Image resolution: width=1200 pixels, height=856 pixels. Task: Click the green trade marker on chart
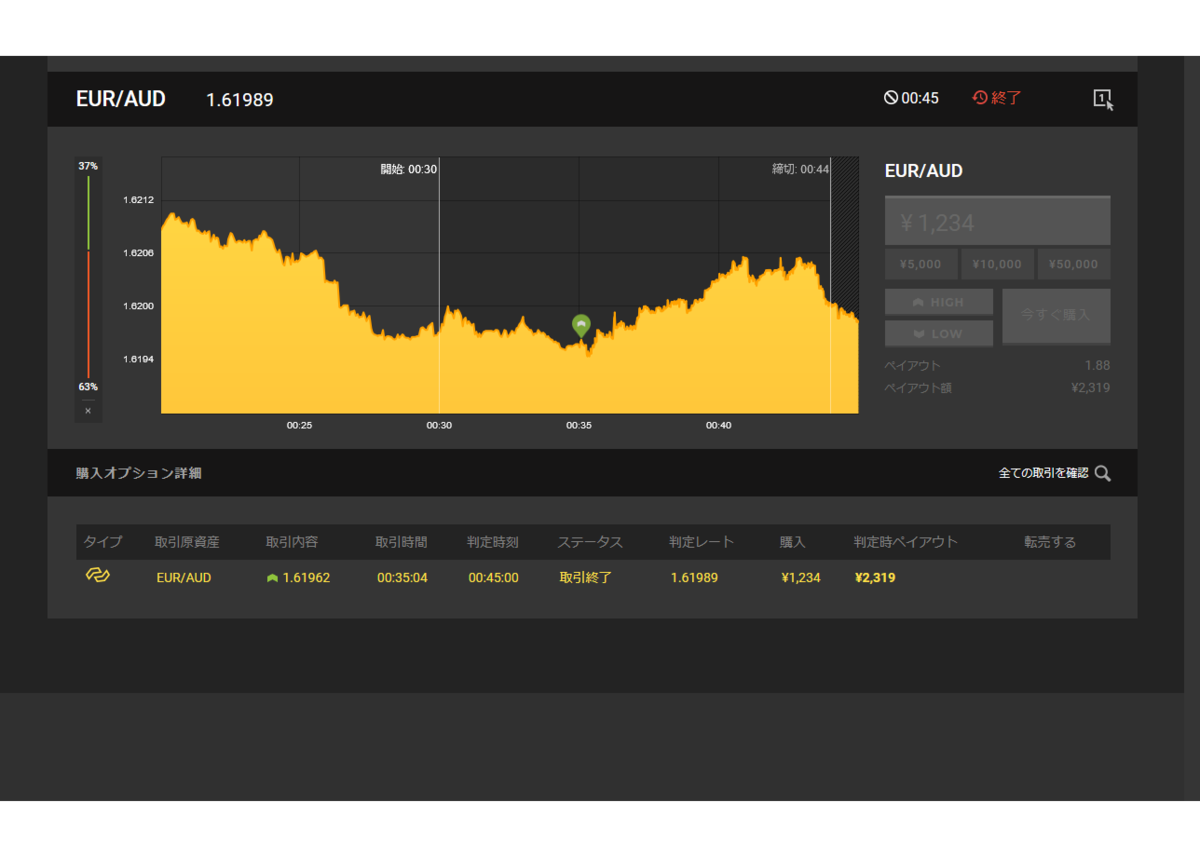581,325
